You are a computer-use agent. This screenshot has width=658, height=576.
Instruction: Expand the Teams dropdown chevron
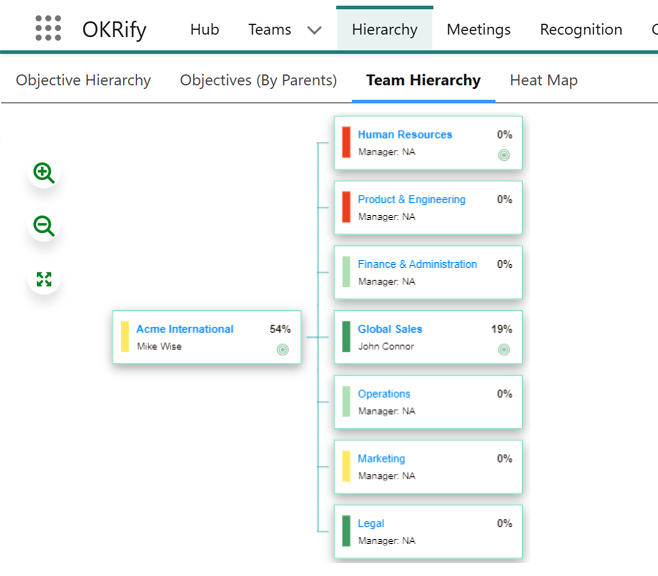click(314, 30)
